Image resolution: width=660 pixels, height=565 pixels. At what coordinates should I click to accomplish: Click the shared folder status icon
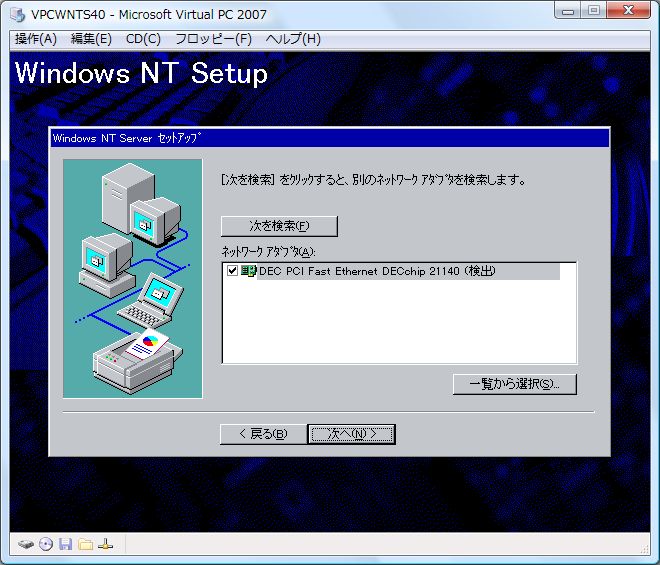tap(85, 544)
